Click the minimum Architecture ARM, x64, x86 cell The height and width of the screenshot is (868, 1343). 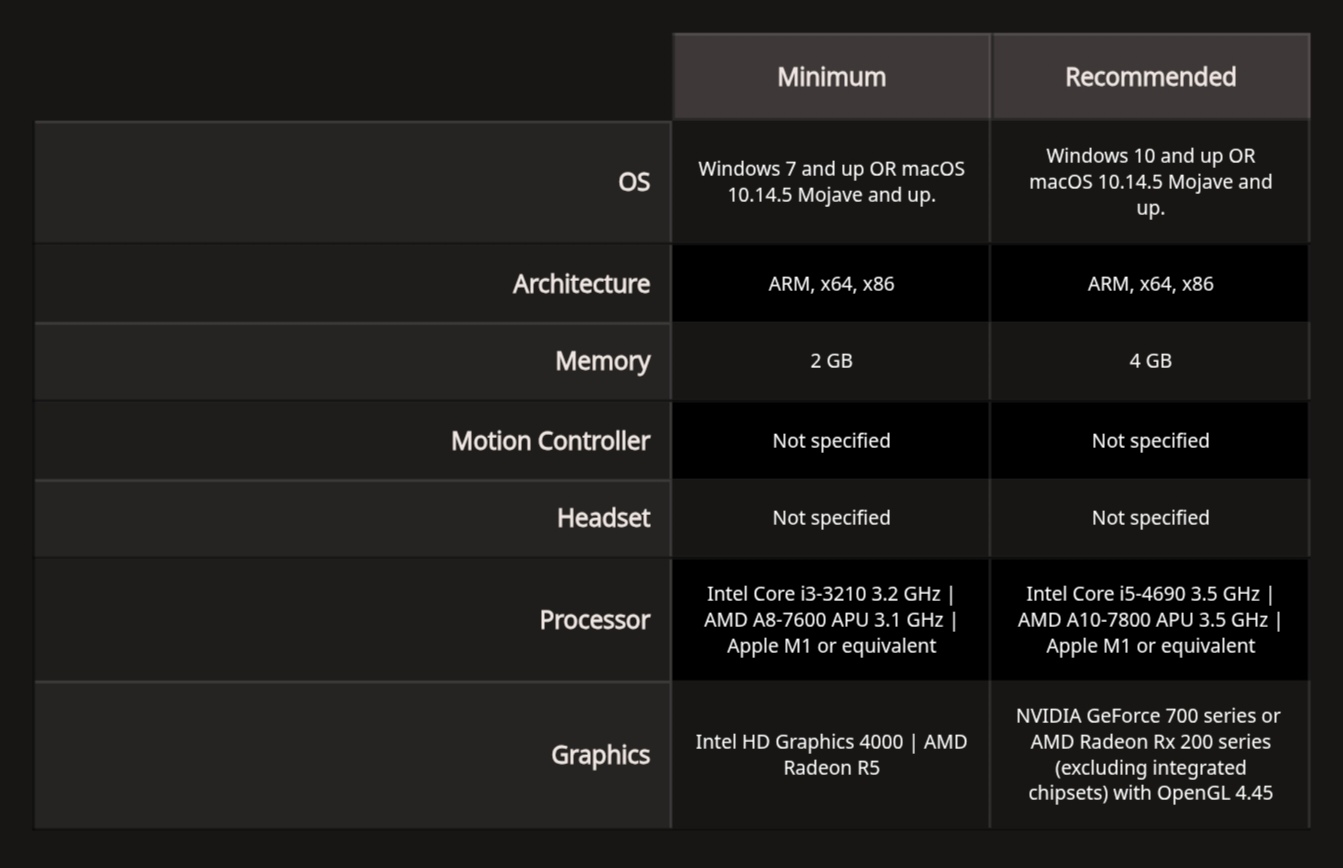(x=831, y=284)
